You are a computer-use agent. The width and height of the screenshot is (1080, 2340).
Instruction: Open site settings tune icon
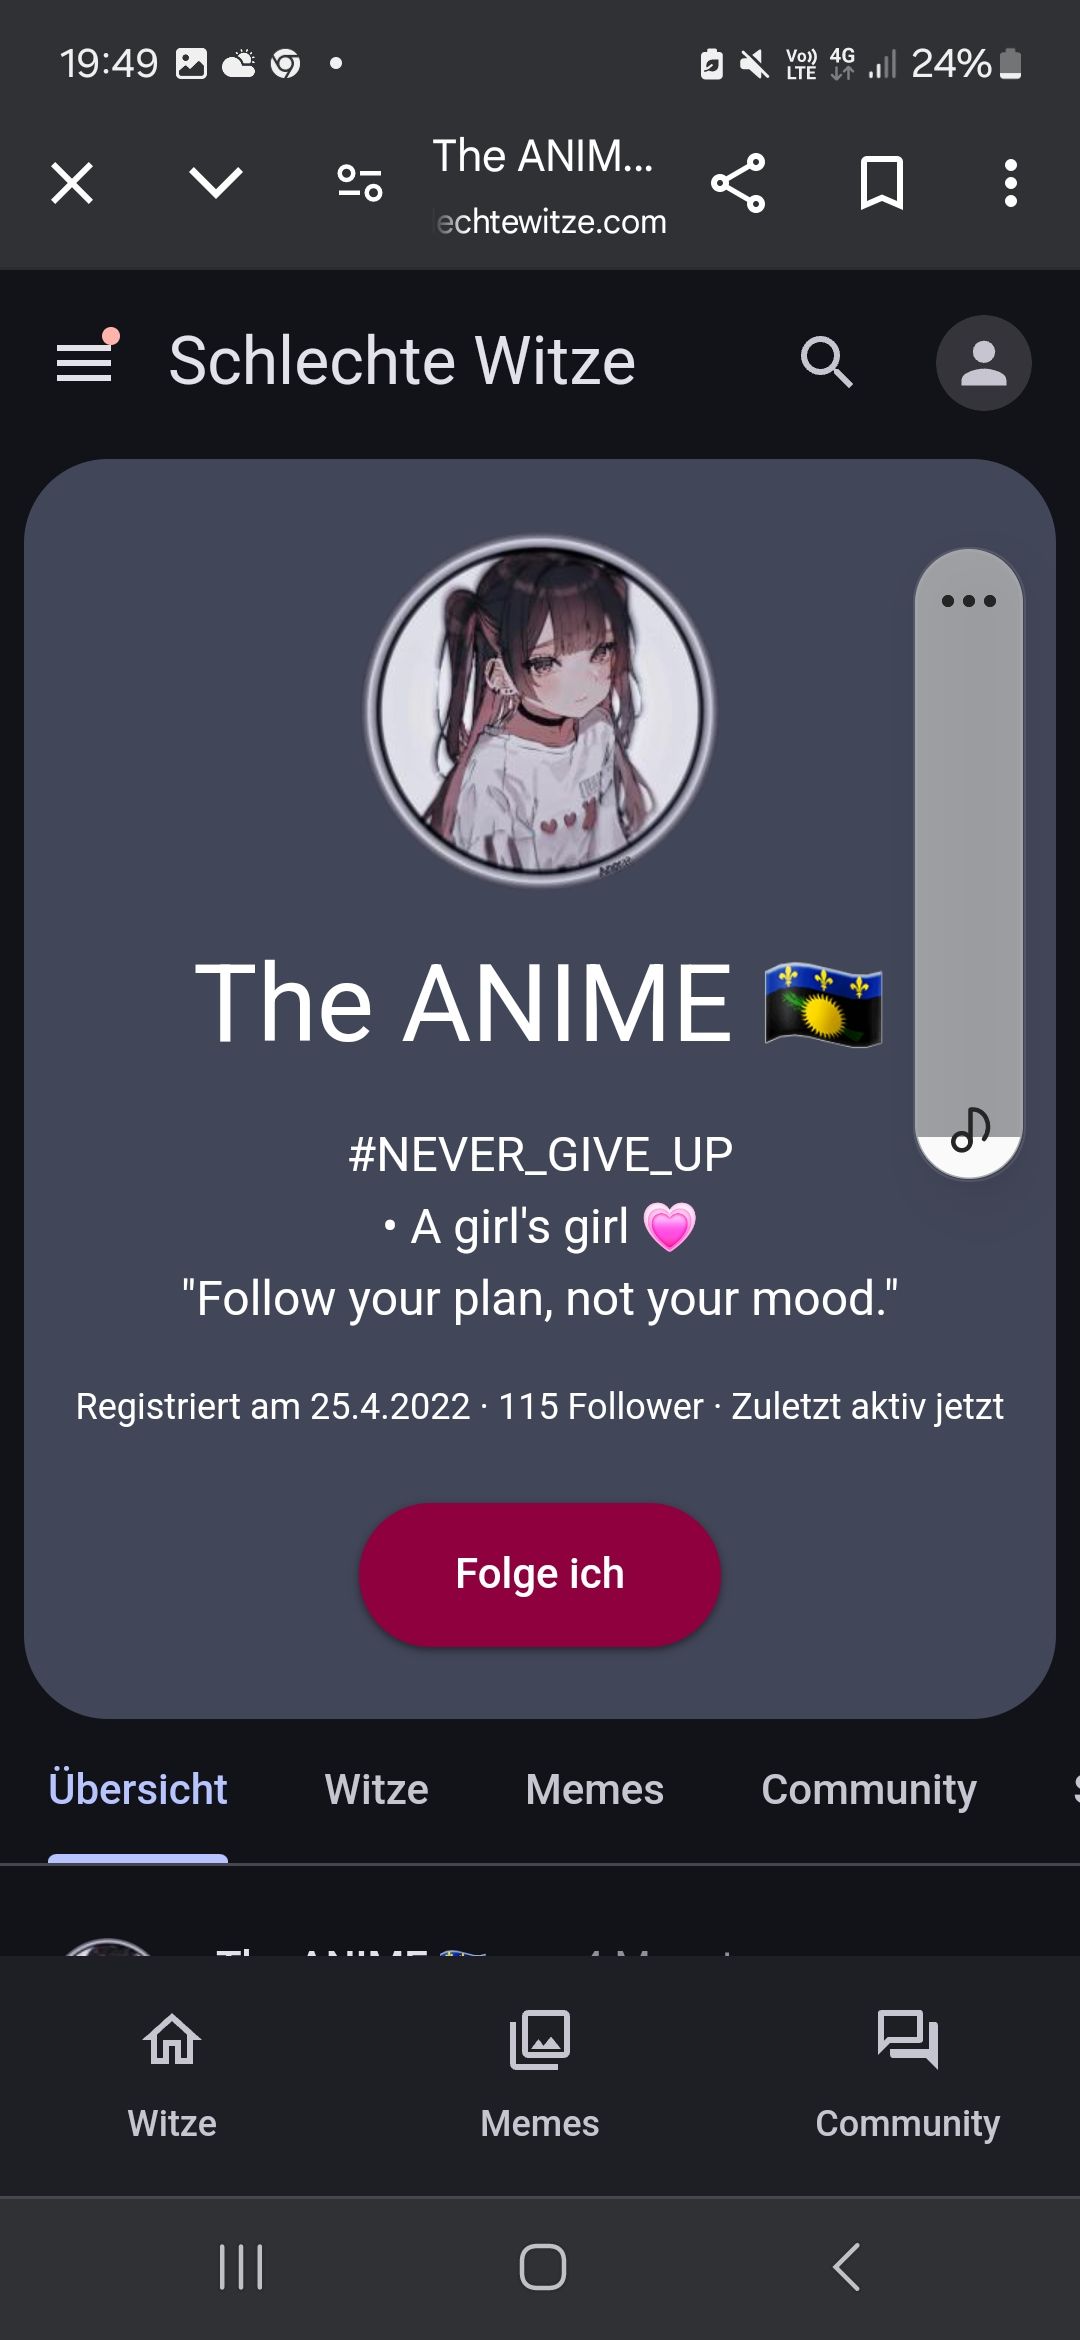pyautogui.click(x=360, y=184)
